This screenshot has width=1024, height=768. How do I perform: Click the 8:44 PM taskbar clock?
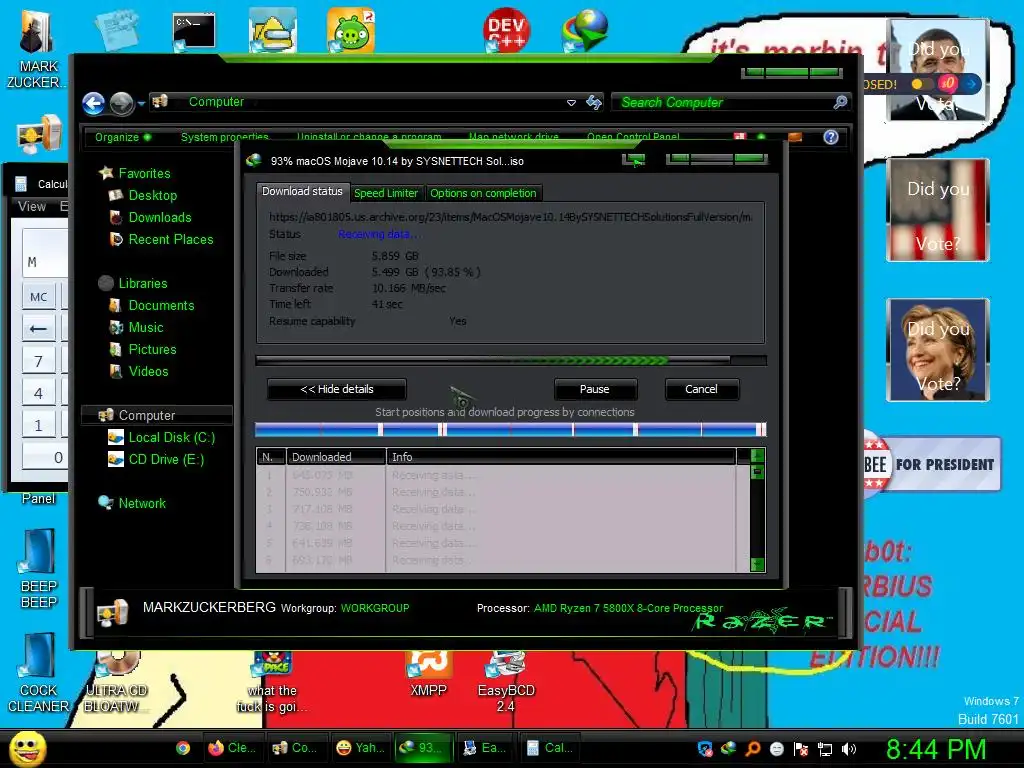[x=935, y=749]
